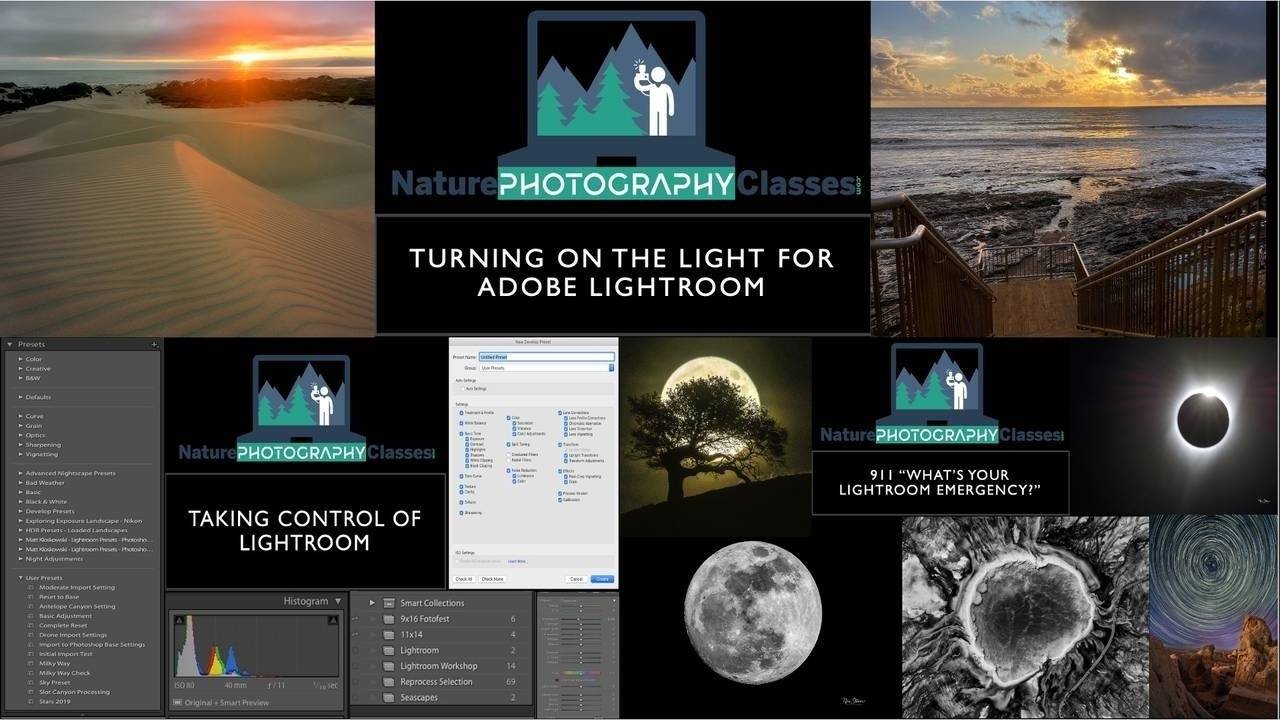Viewport: 1280px width, 720px height.
Task: Toggle the Process Version checkbox
Action: (x=560, y=493)
